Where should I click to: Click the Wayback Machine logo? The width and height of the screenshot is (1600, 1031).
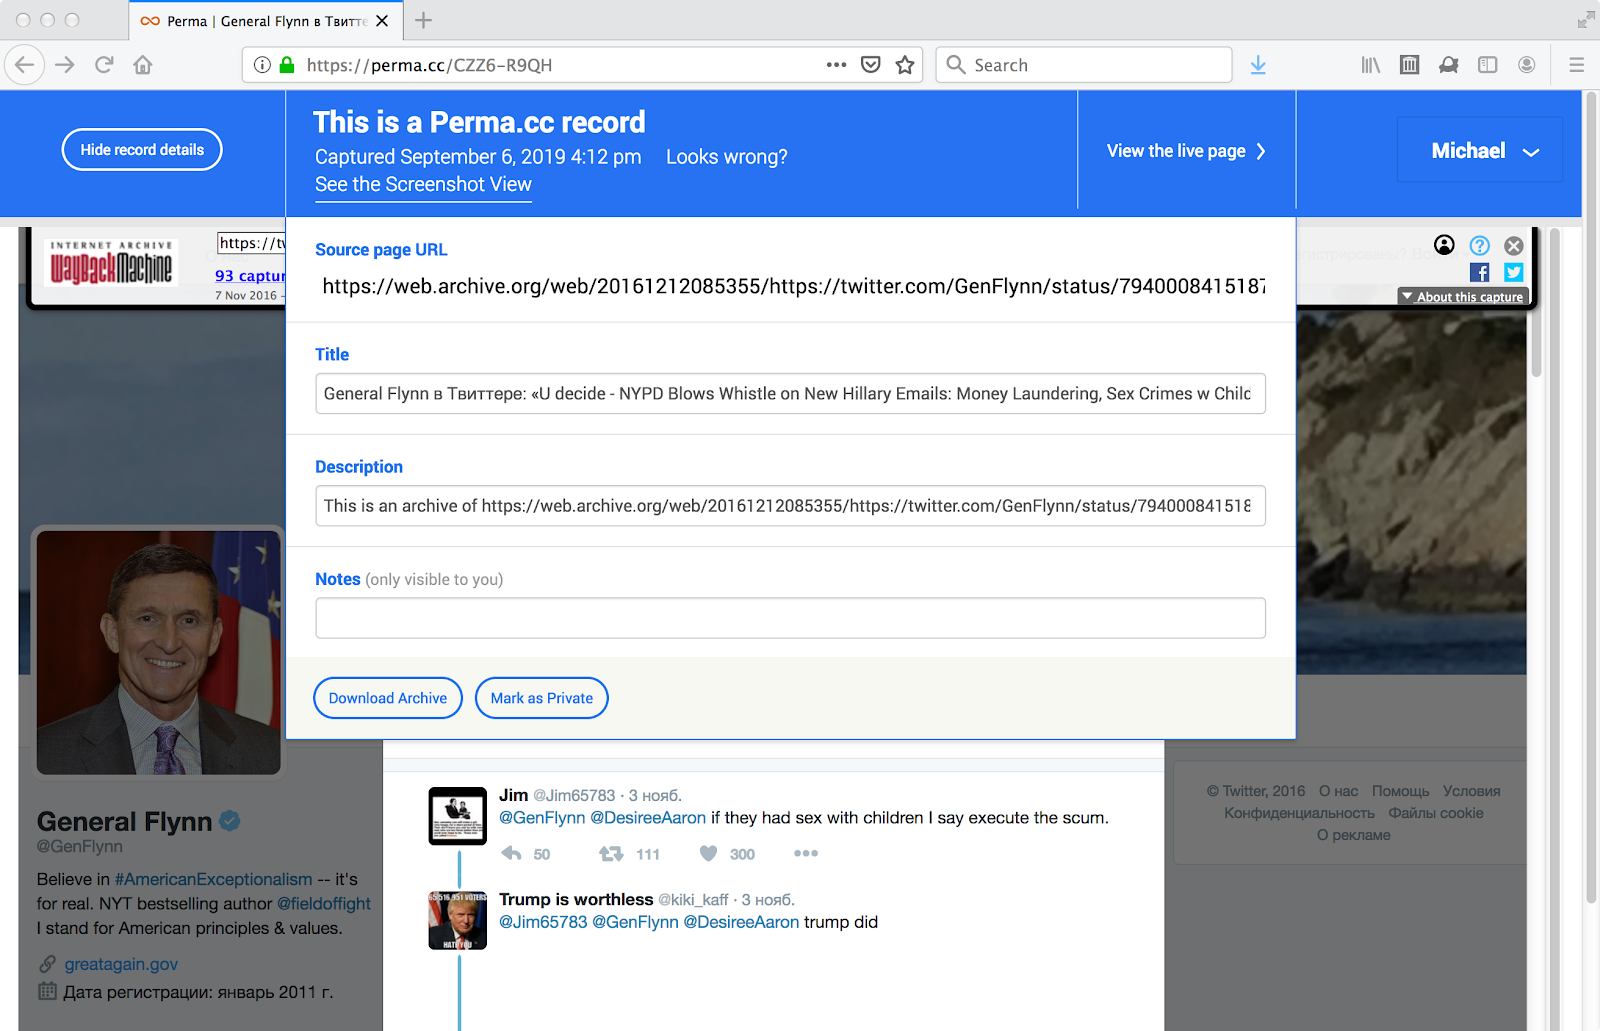pyautogui.click(x=111, y=263)
